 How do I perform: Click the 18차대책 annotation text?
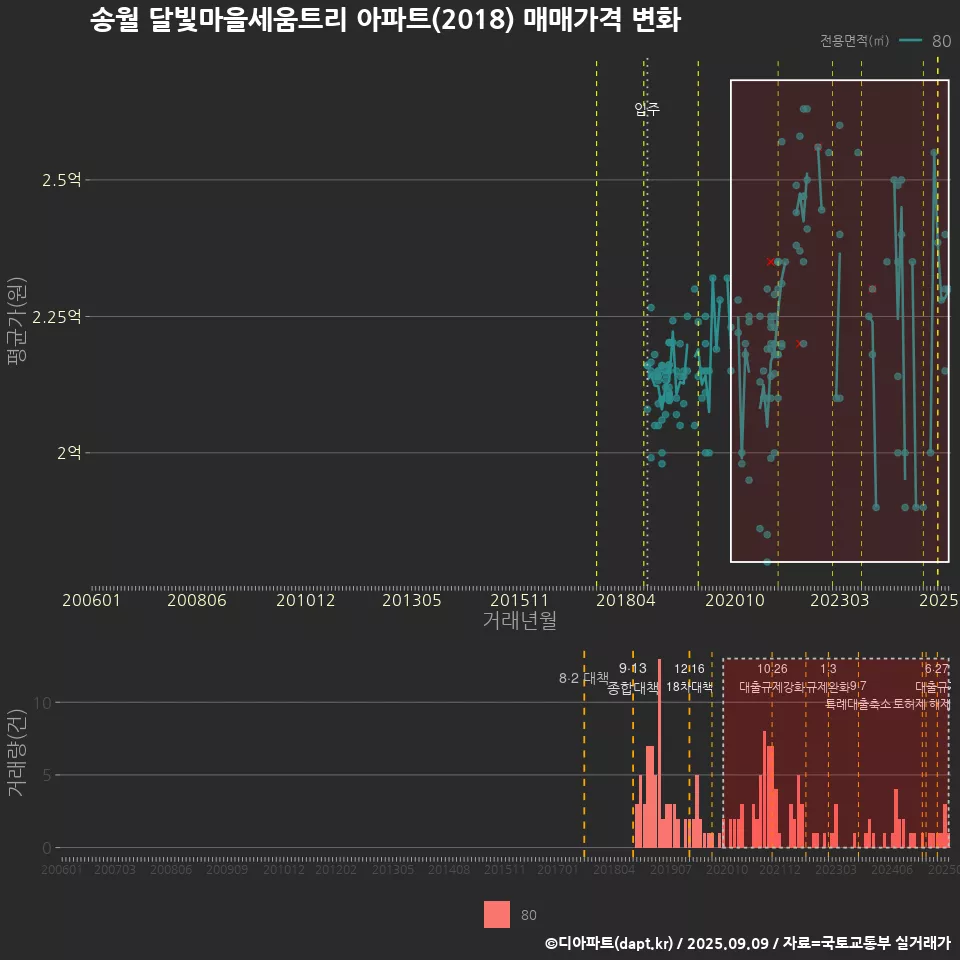click(x=689, y=687)
